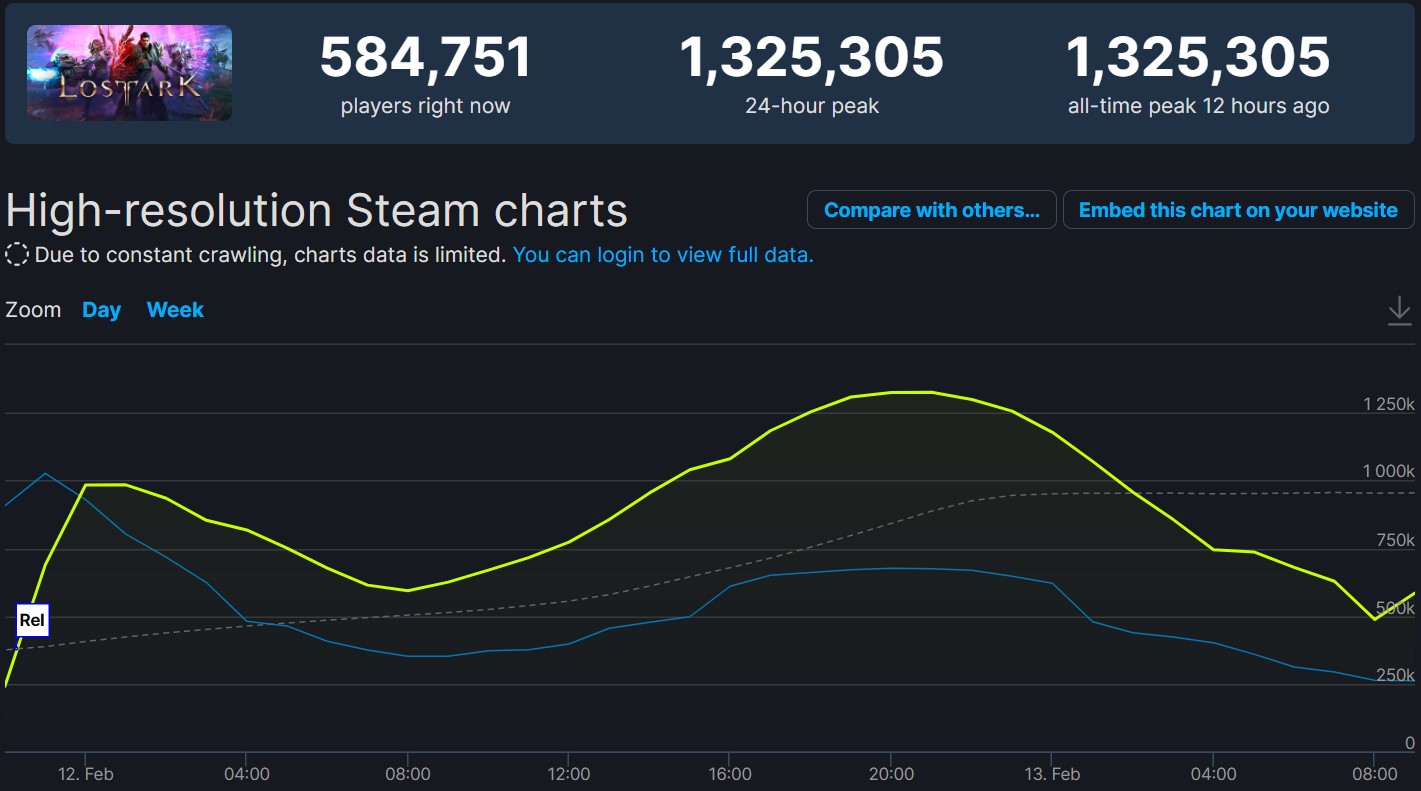Set chart zoom to Day
The image size is (1421, 791).
coord(101,310)
